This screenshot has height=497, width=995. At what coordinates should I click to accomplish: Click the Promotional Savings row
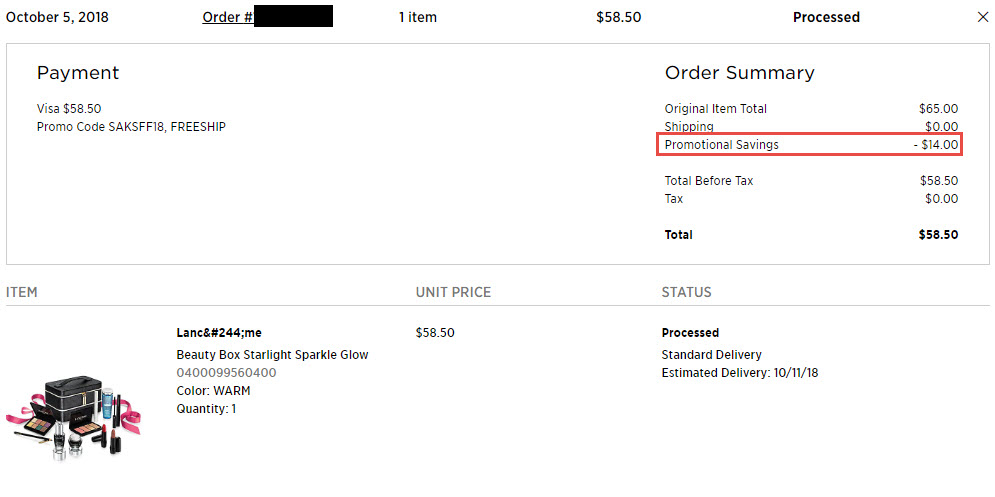(x=810, y=145)
